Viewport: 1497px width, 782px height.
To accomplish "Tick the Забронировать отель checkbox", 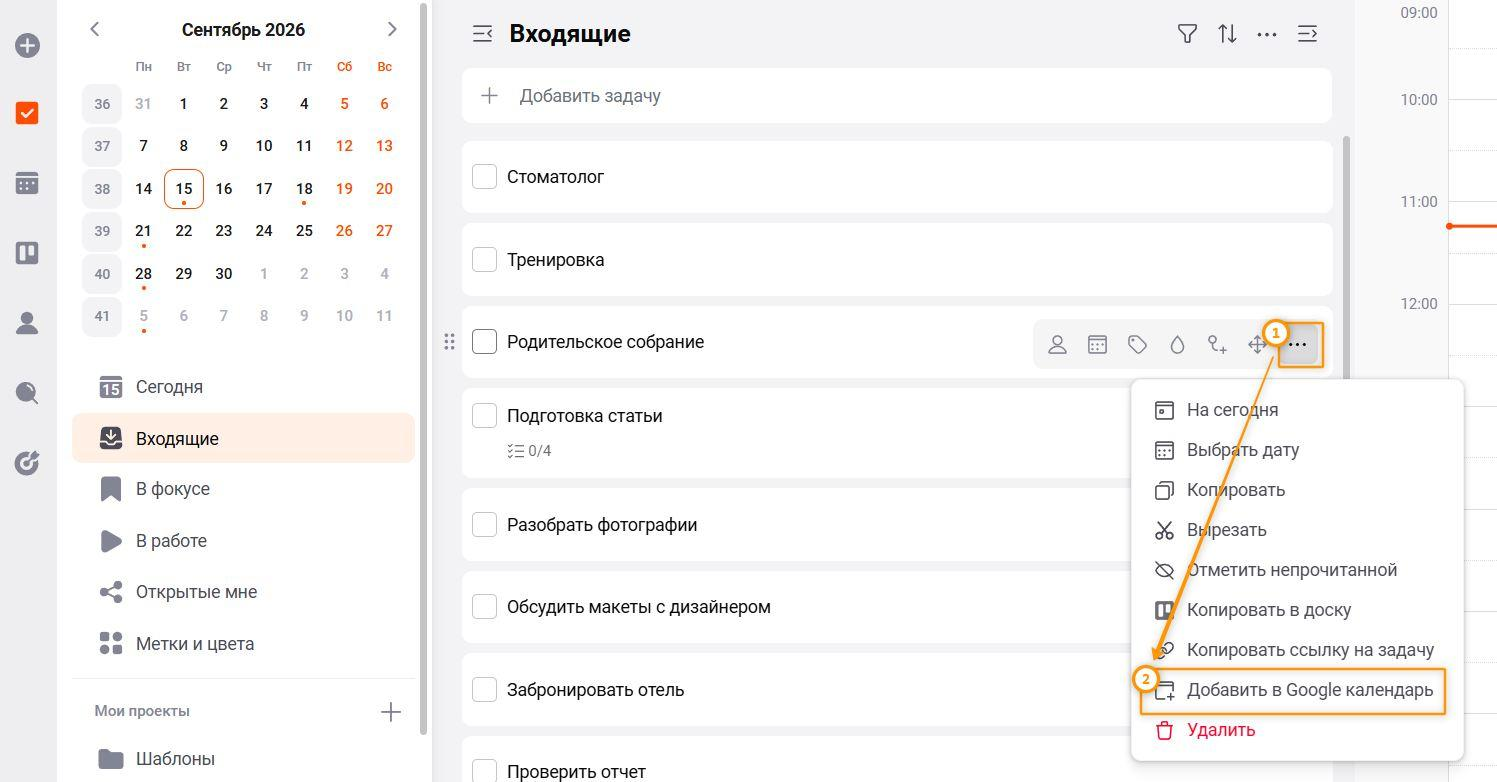I will [484, 690].
